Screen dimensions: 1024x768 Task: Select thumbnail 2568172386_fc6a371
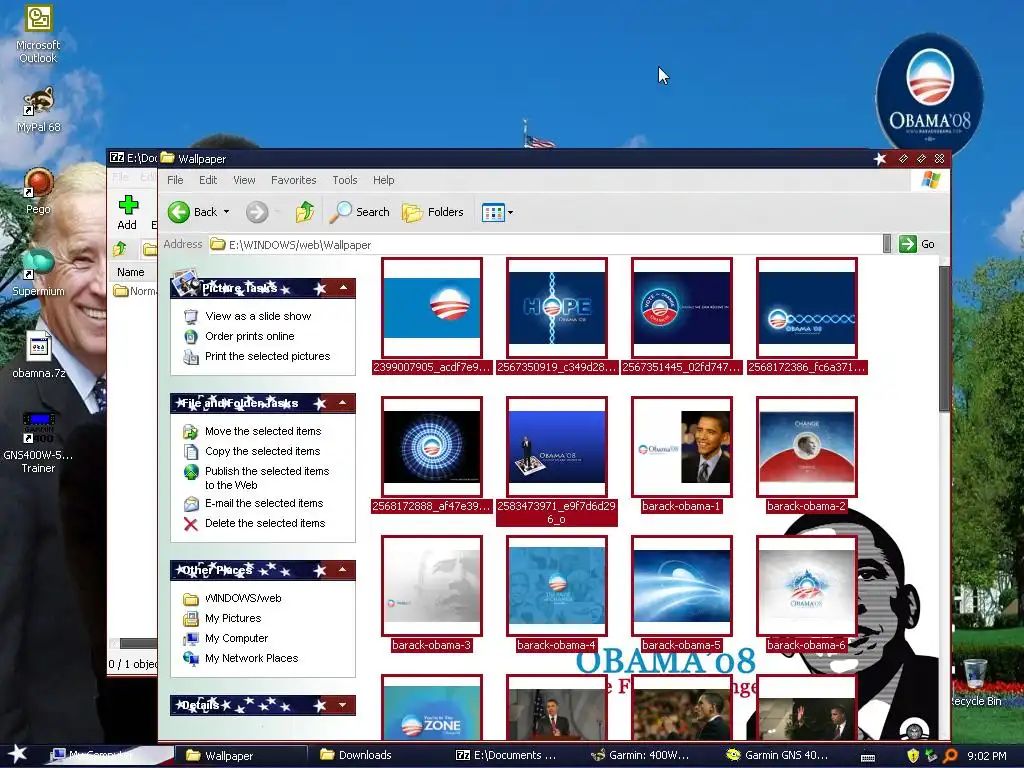tap(807, 308)
